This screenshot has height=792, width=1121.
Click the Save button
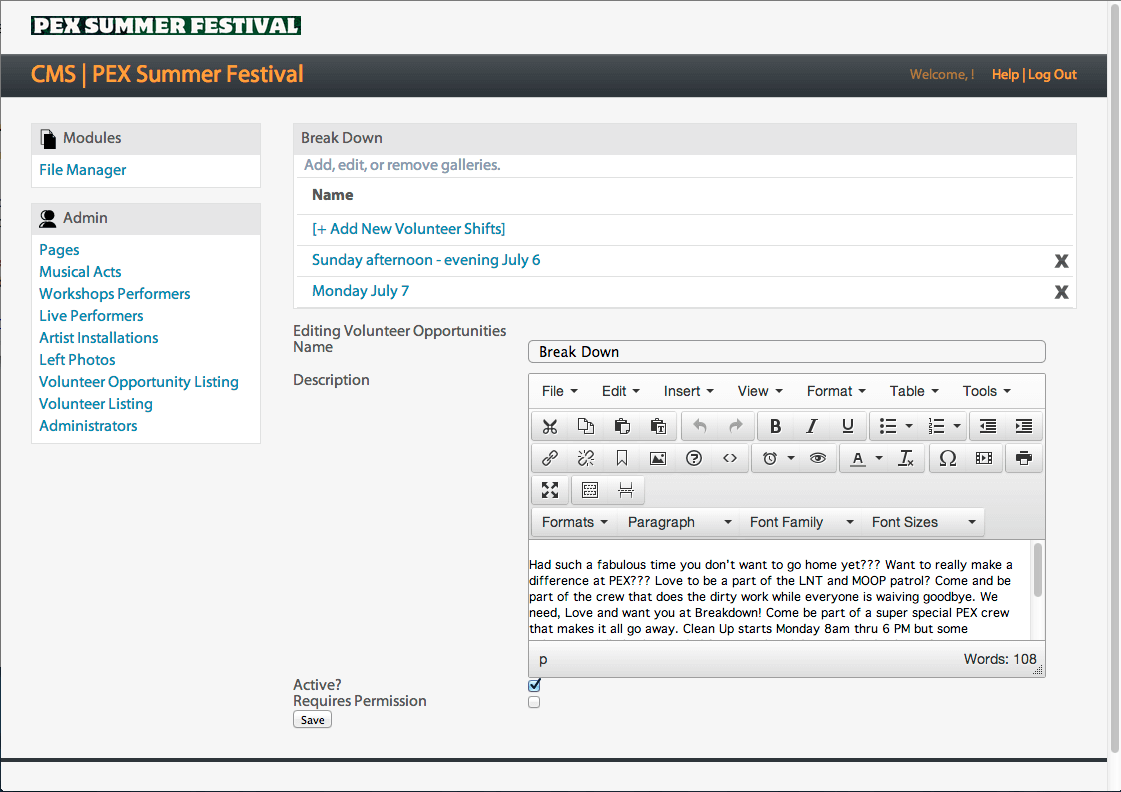tap(312, 720)
